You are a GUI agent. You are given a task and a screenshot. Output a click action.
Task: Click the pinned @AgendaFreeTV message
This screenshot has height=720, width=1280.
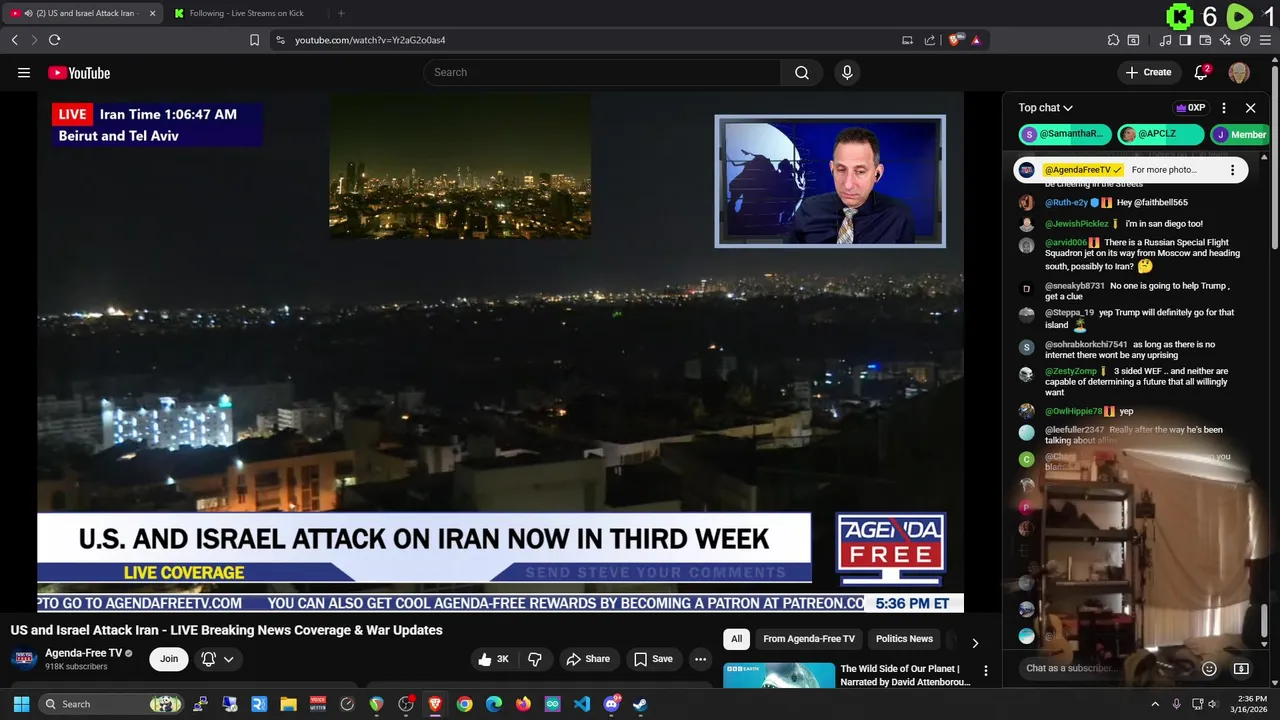pos(1129,170)
